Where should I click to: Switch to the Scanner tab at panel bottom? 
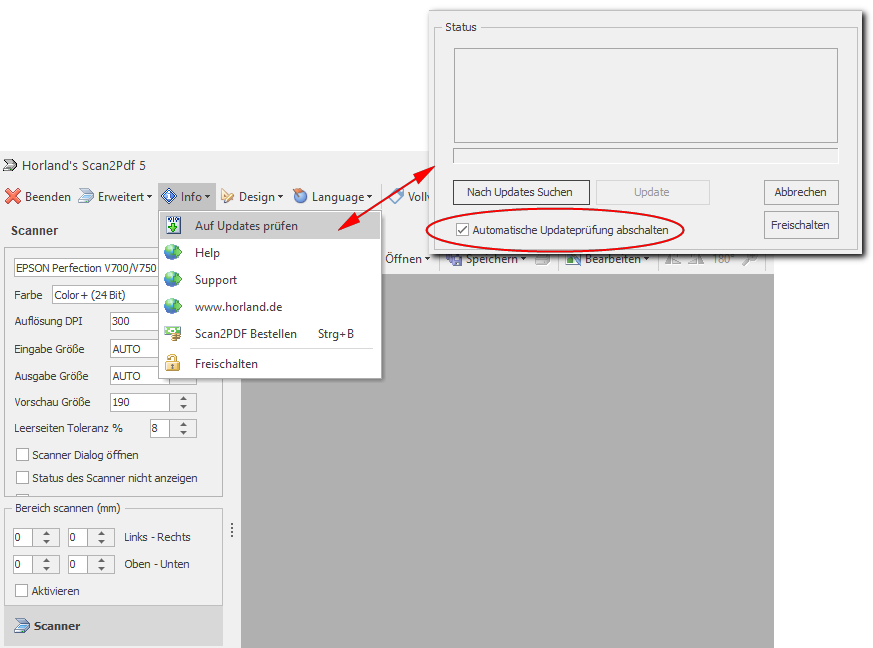coord(114,626)
